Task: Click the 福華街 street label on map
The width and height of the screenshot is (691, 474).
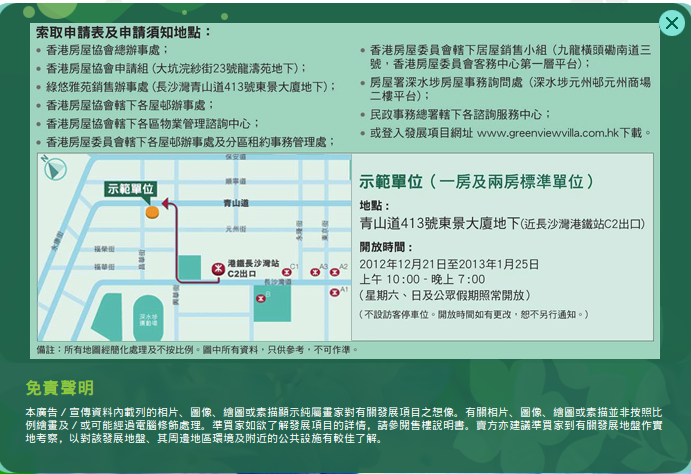Action: click(104, 267)
